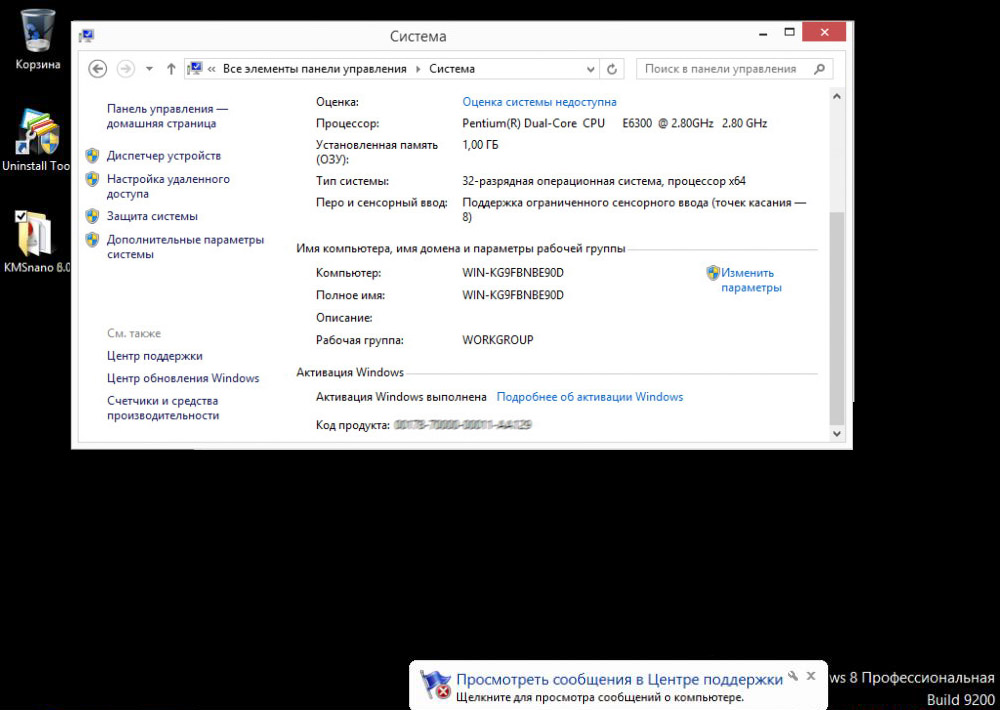1000x710 pixels.
Task: Open Центр поддержки link
Action: coord(155,356)
